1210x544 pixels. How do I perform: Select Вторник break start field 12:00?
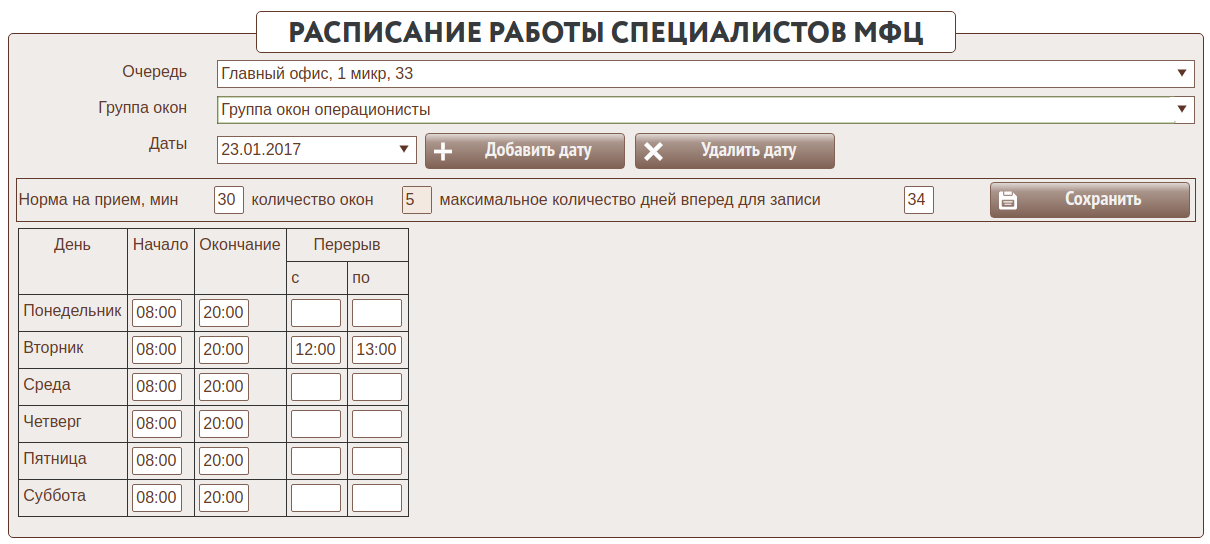(x=316, y=350)
